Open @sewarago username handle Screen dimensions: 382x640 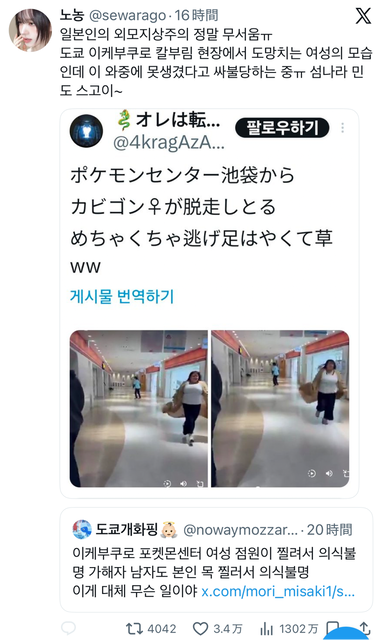(127, 16)
